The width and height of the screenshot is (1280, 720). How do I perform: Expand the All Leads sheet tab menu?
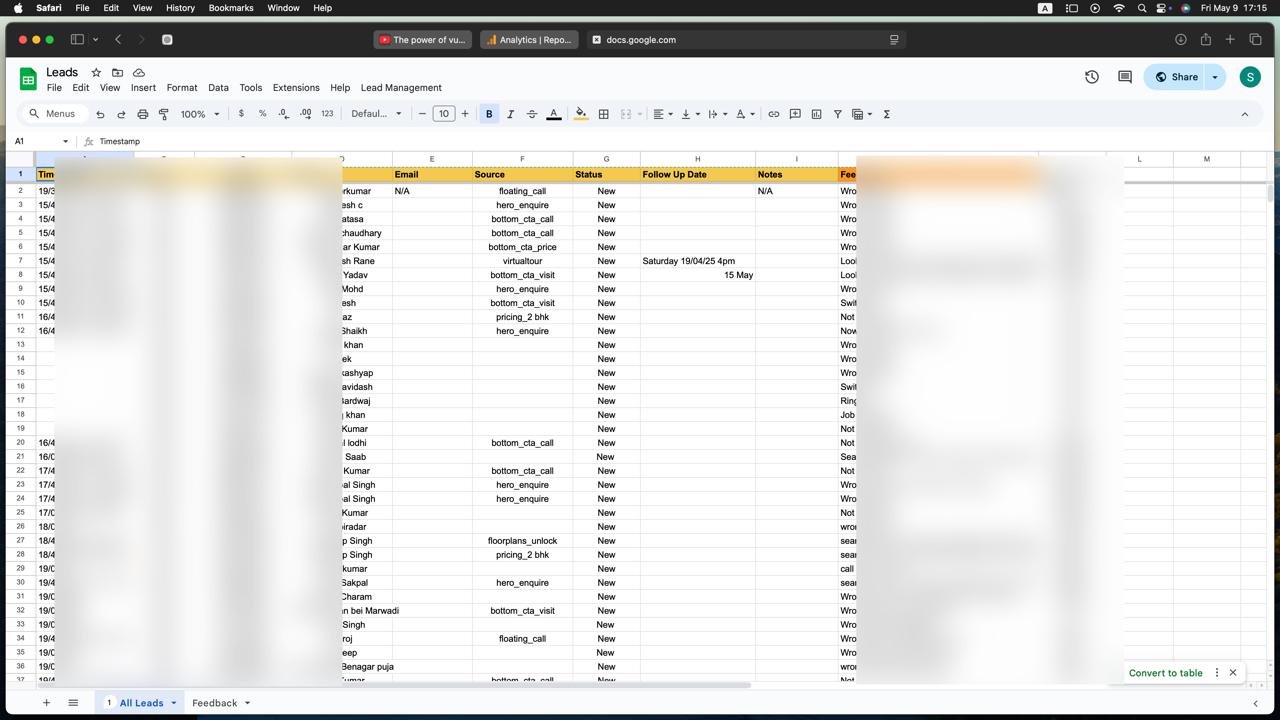pyautogui.click(x=172, y=703)
